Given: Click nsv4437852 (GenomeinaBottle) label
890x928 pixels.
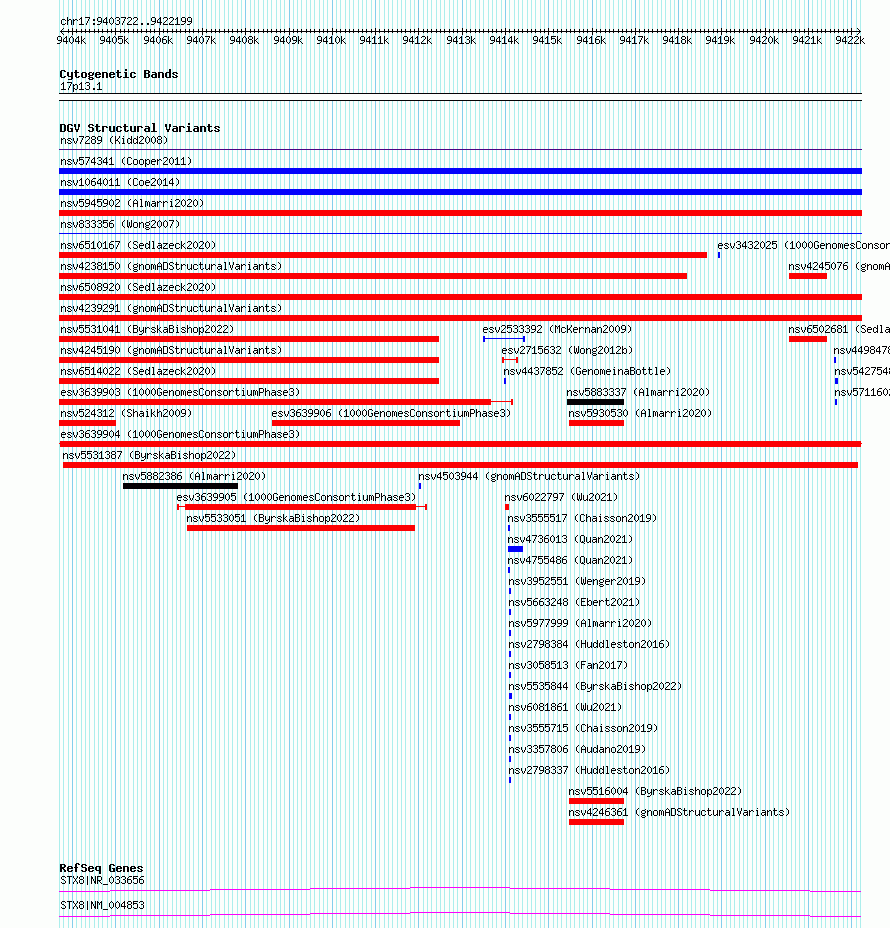Looking at the screenshot, I should (587, 371).
